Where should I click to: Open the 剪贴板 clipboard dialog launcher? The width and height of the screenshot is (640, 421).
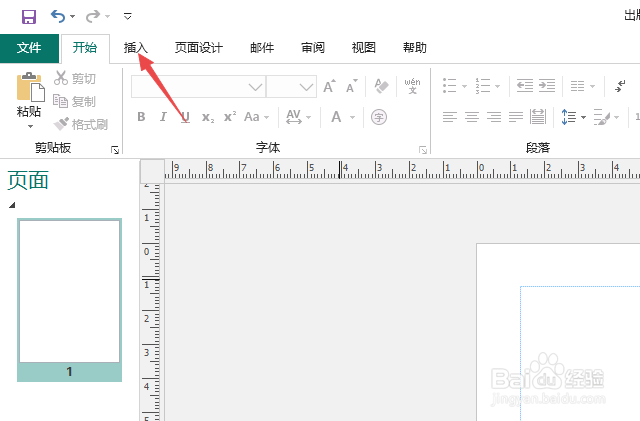[115, 151]
